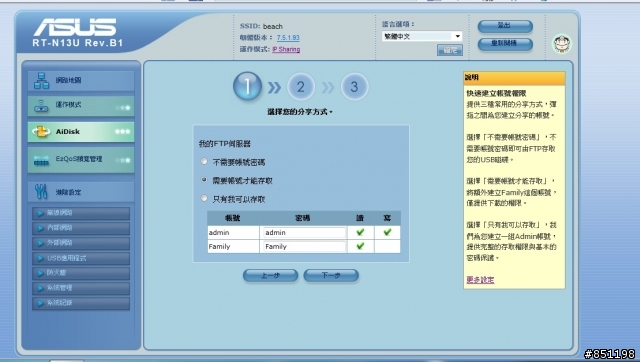Open the 網路地圖 network map icon
The image size is (640, 362).
[41, 81]
